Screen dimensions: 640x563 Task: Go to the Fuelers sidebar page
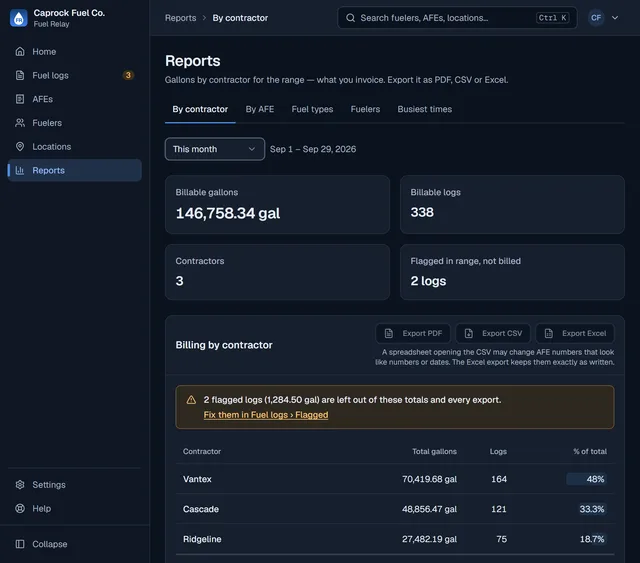(x=74, y=122)
